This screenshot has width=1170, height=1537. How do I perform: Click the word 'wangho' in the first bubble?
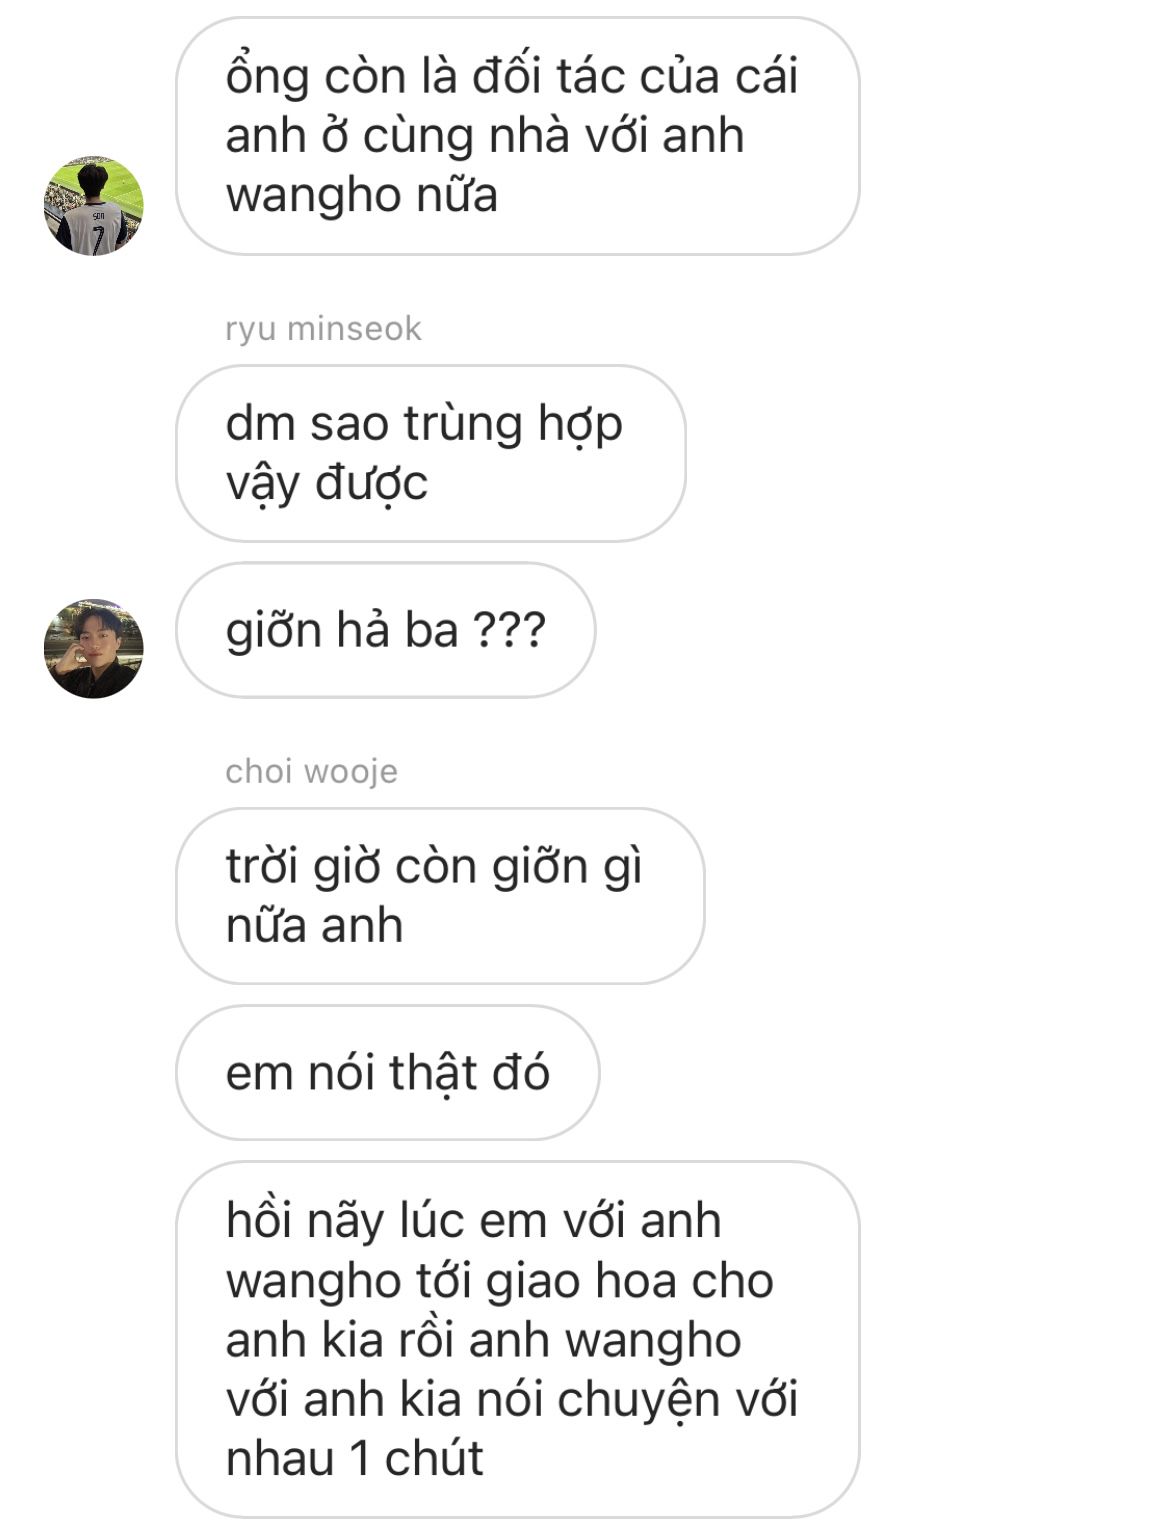tap(313, 196)
